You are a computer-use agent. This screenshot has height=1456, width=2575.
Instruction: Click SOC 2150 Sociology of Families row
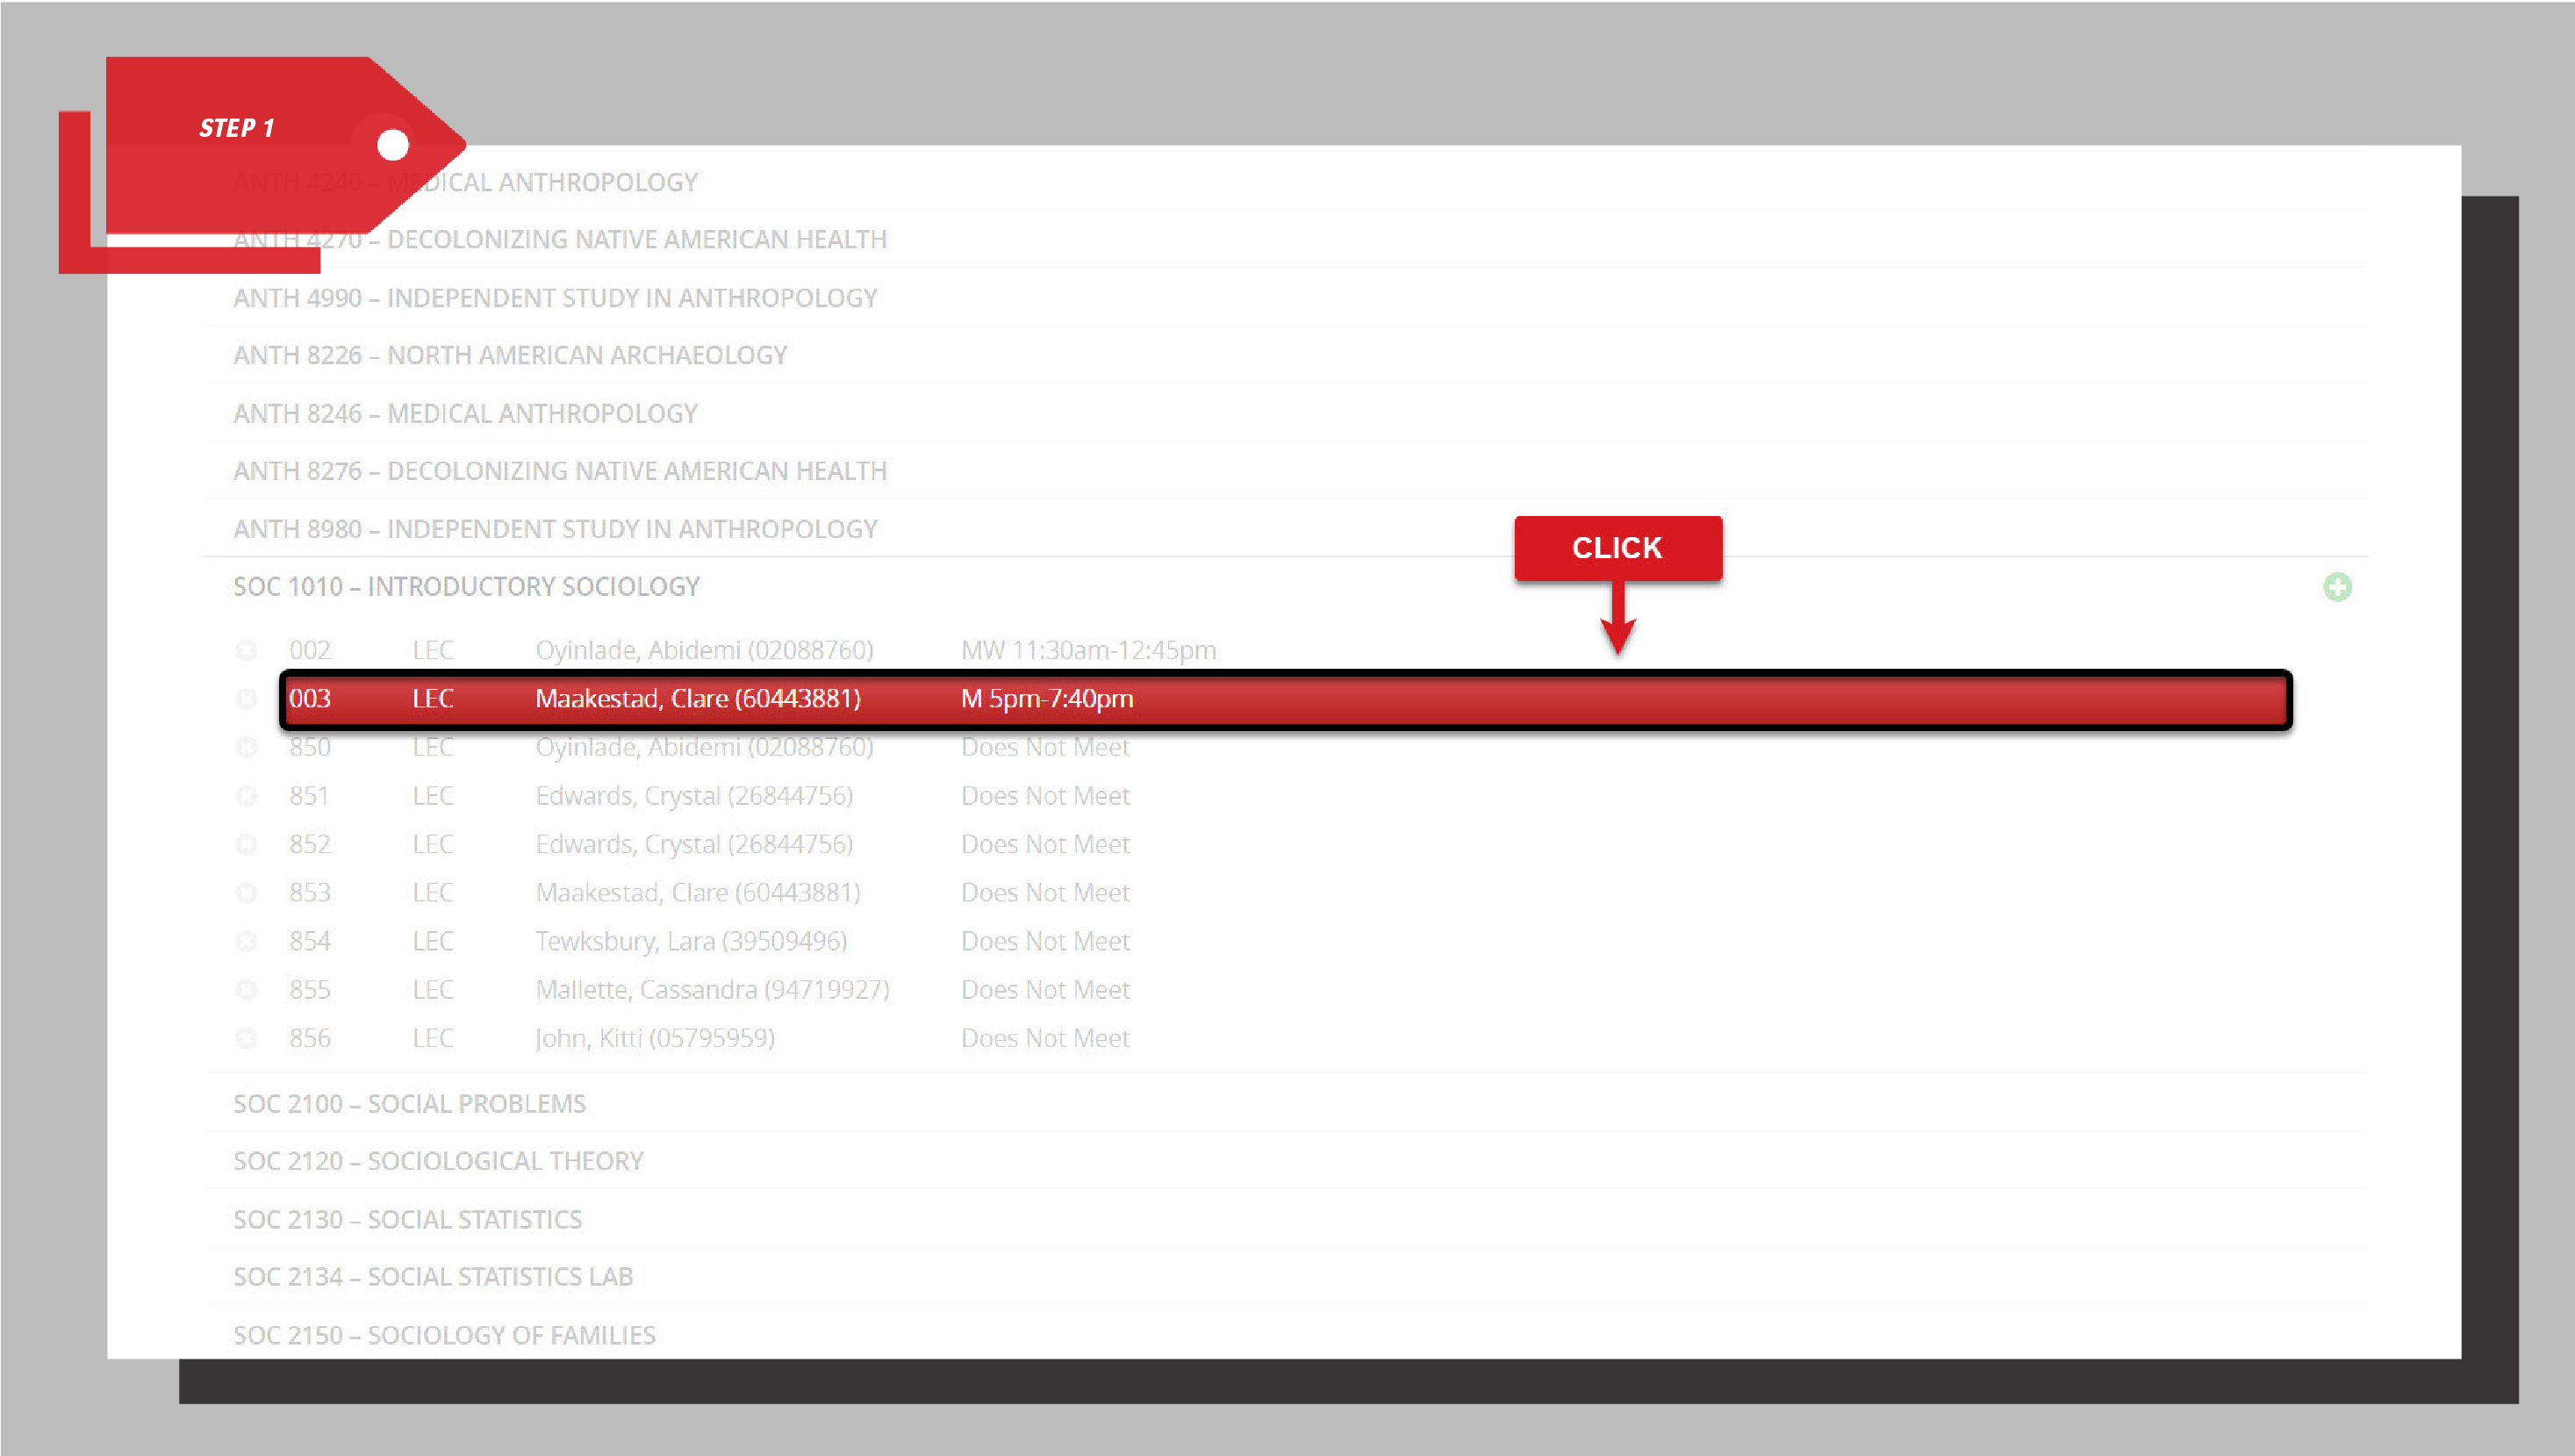(x=444, y=1335)
